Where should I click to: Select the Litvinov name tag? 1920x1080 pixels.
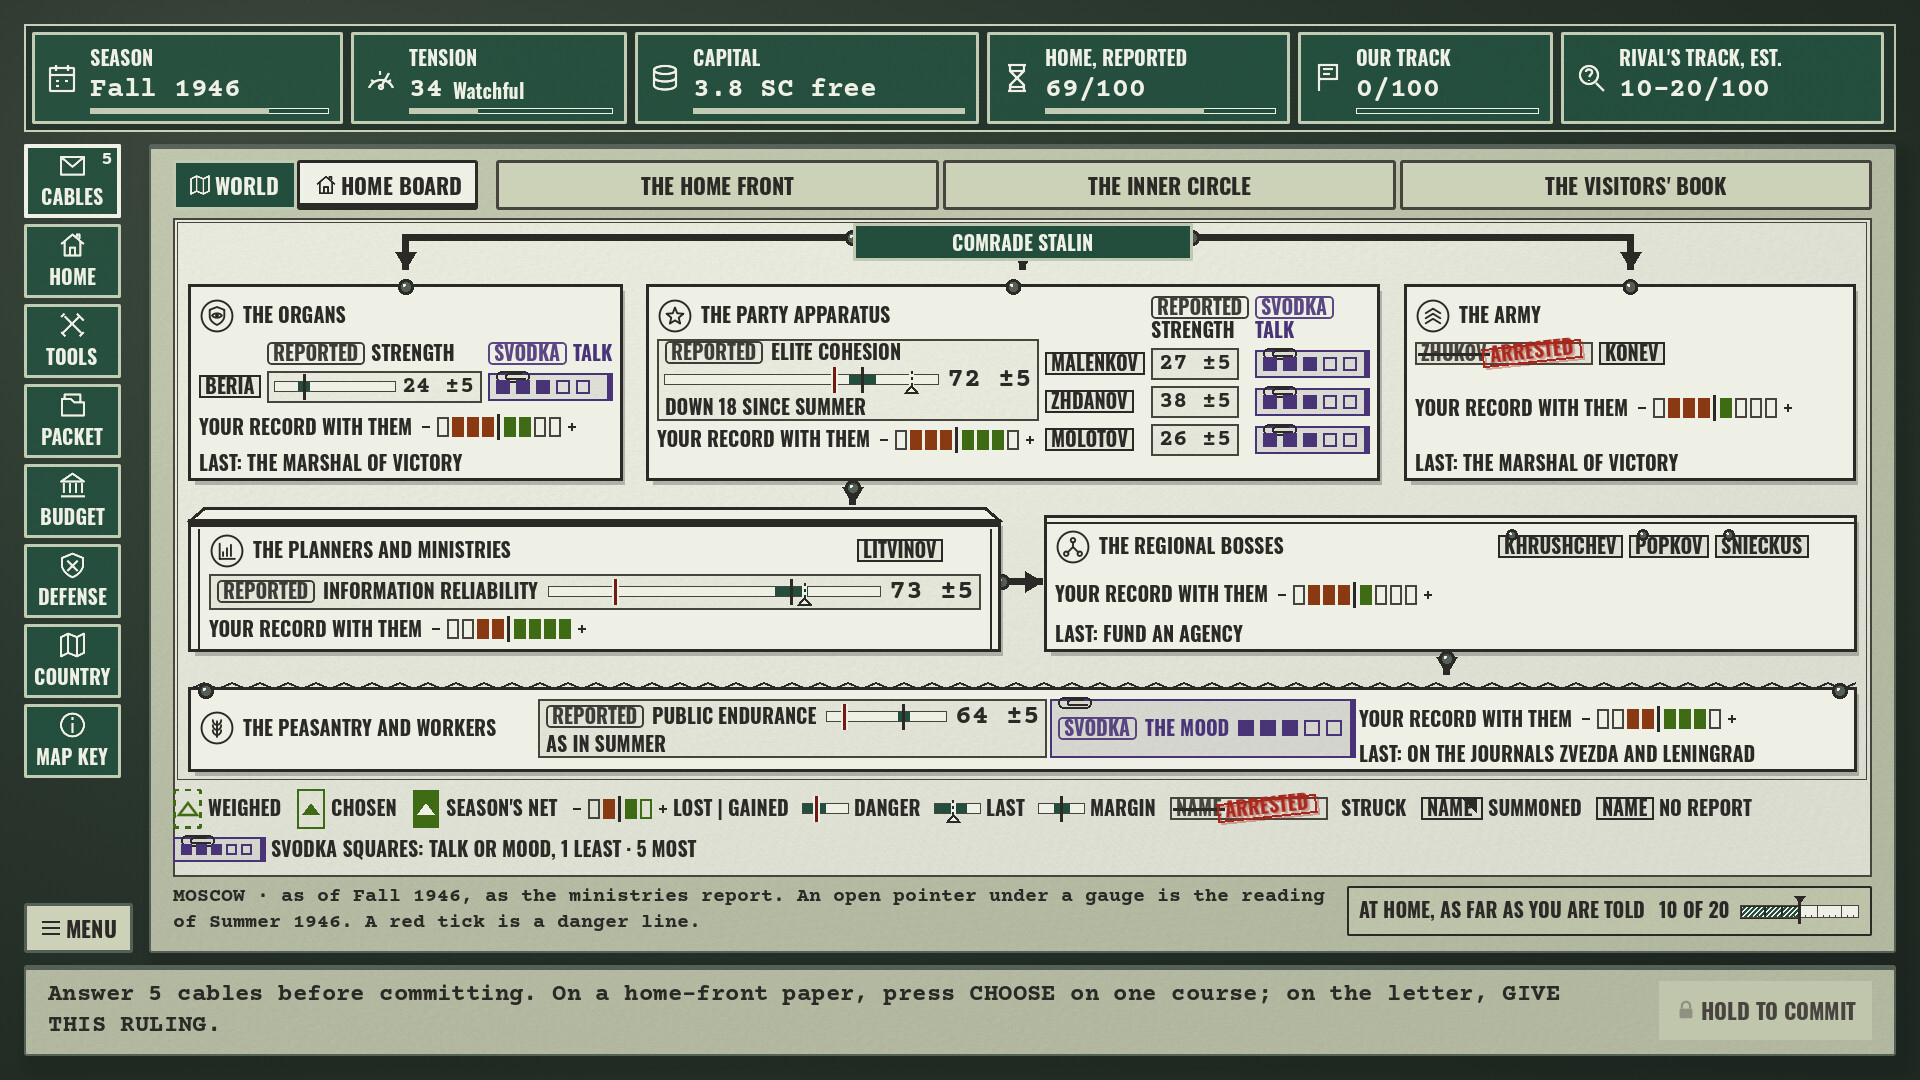pyautogui.click(x=899, y=550)
